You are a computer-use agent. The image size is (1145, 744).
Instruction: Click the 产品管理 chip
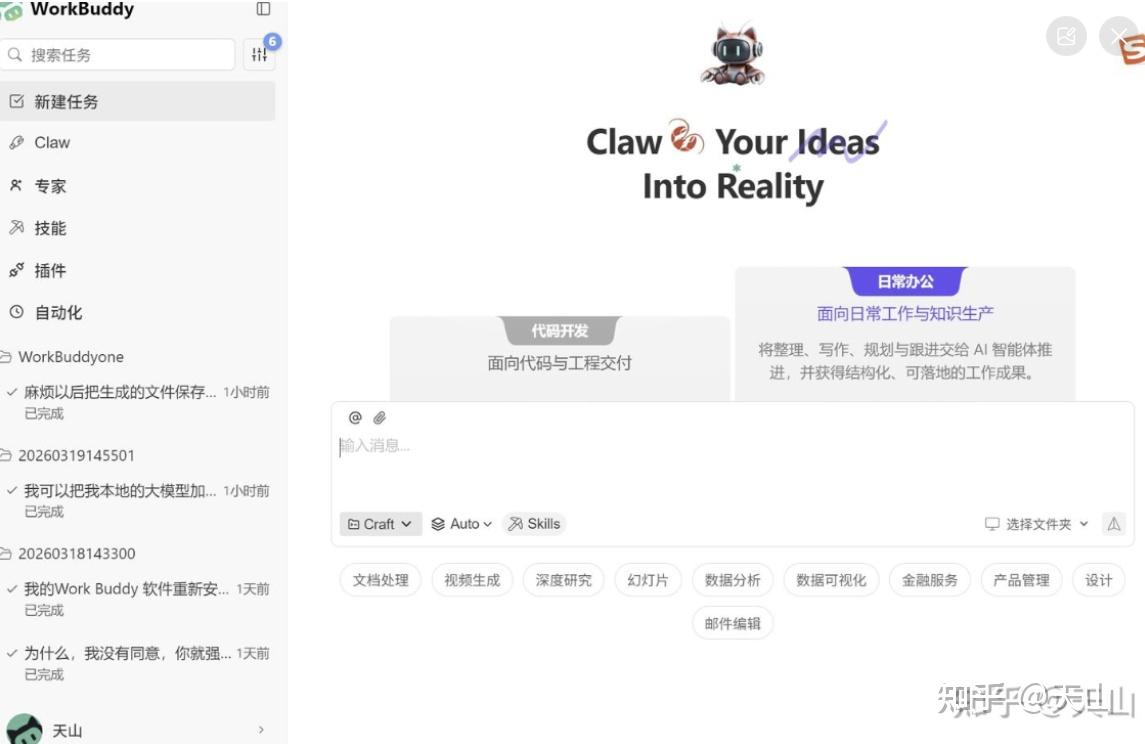1021,580
